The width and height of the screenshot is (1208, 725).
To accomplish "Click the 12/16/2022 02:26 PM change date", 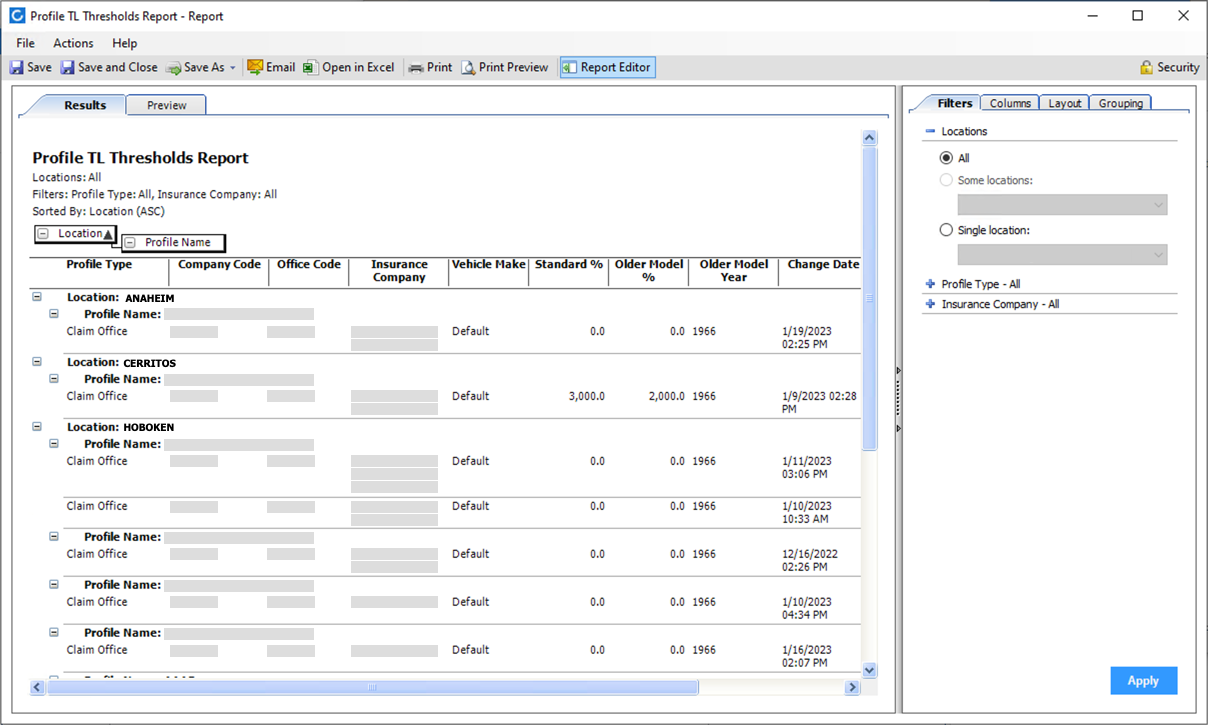I will (810, 560).
